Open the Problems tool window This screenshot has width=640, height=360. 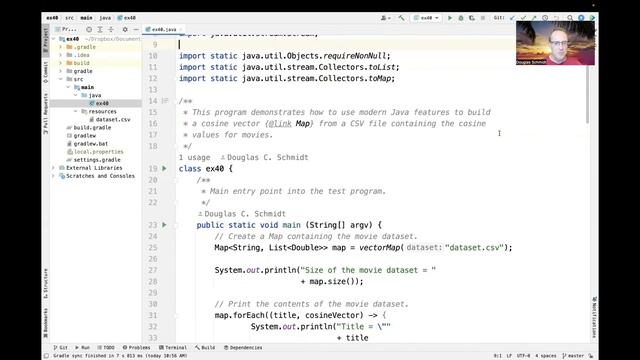pos(136,348)
